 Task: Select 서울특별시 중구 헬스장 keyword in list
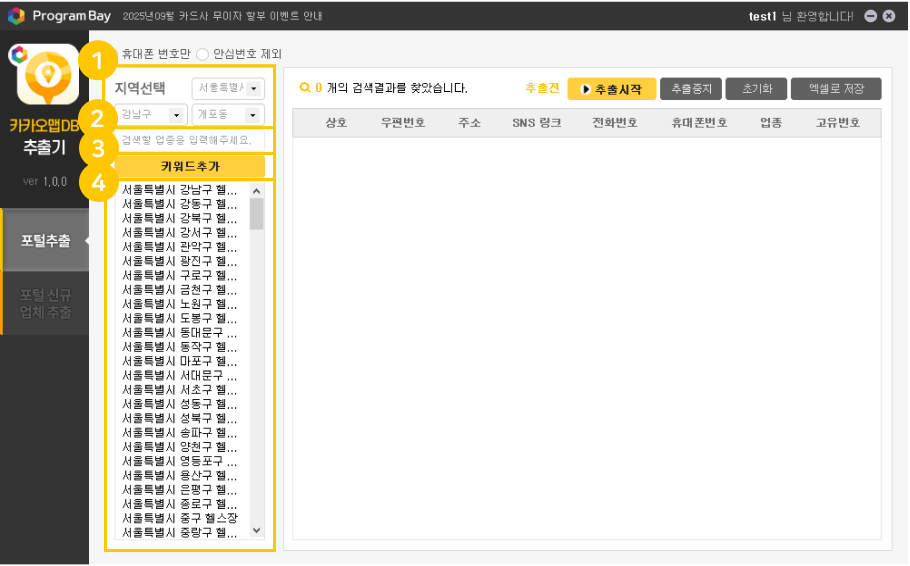[x=180, y=518]
